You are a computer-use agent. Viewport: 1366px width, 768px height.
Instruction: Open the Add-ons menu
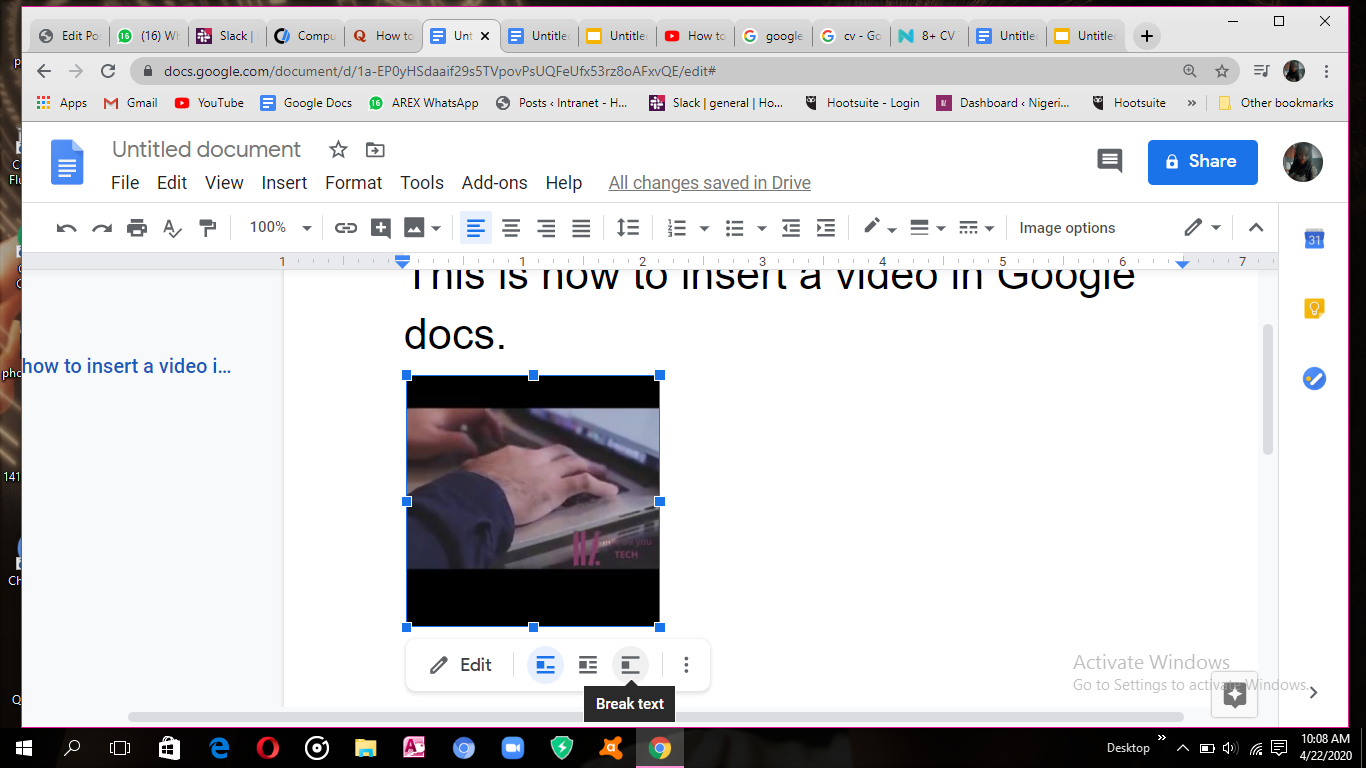click(x=494, y=183)
